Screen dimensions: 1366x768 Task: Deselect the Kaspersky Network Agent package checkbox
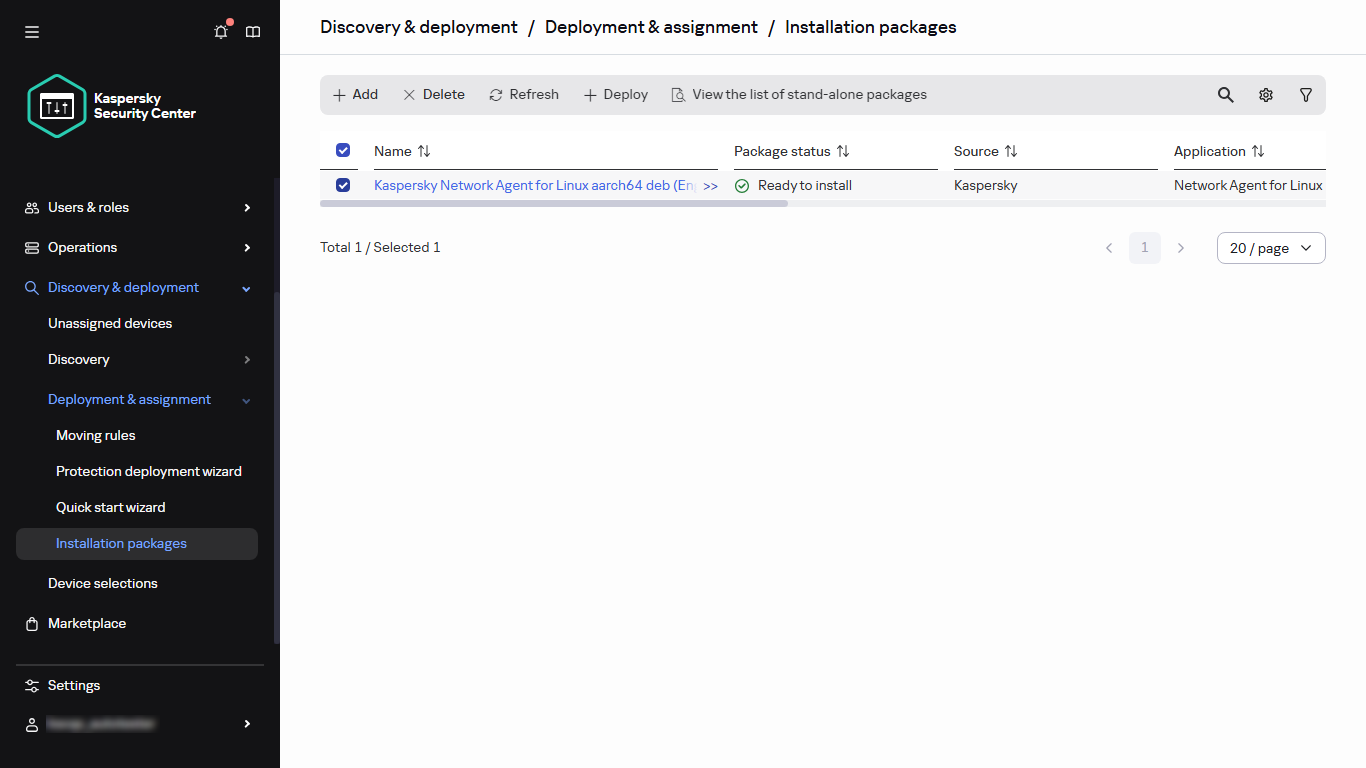click(342, 184)
